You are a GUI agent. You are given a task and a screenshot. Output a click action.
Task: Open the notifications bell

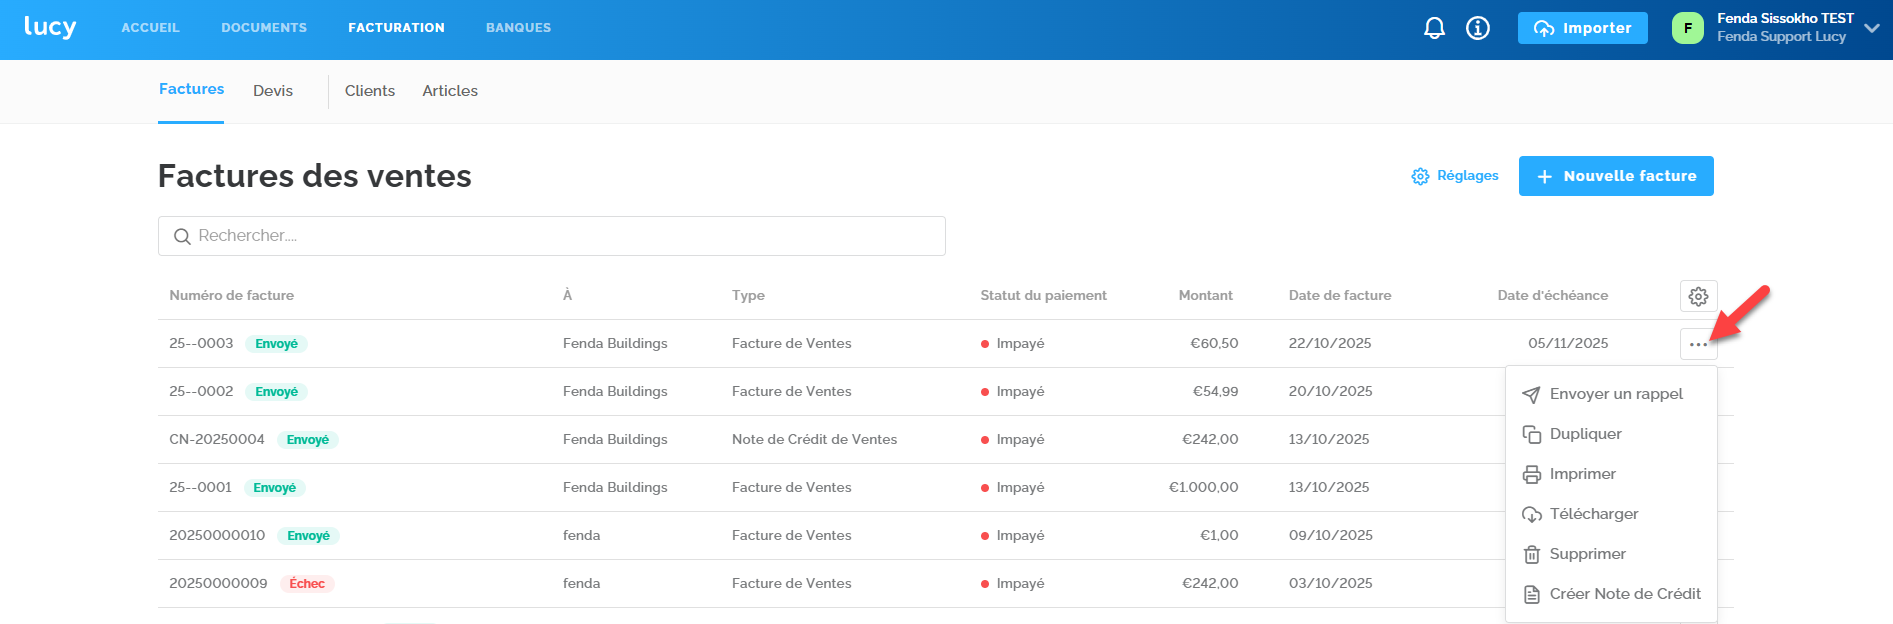[1434, 28]
